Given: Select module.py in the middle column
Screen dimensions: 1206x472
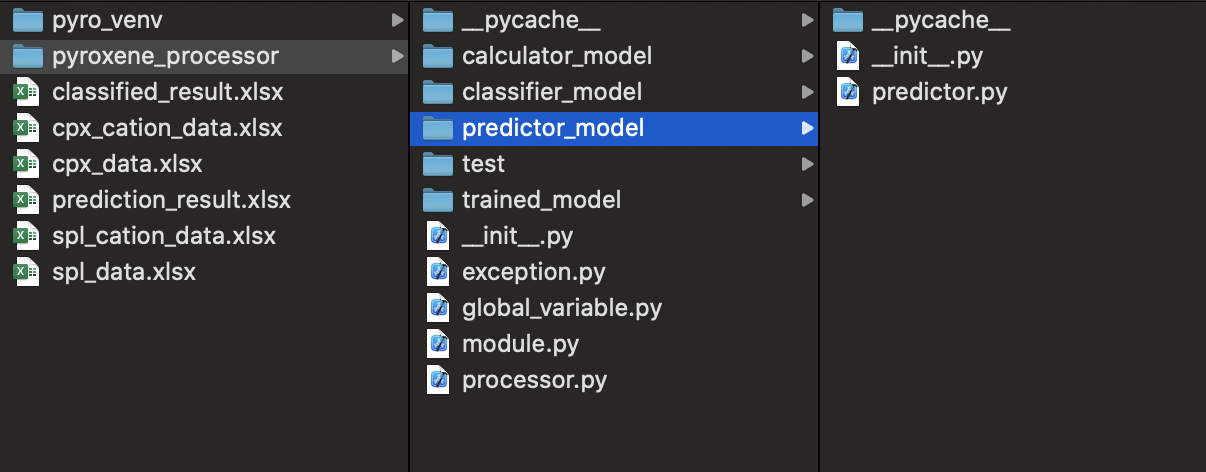Looking at the screenshot, I should pyautogui.click(x=520, y=344).
